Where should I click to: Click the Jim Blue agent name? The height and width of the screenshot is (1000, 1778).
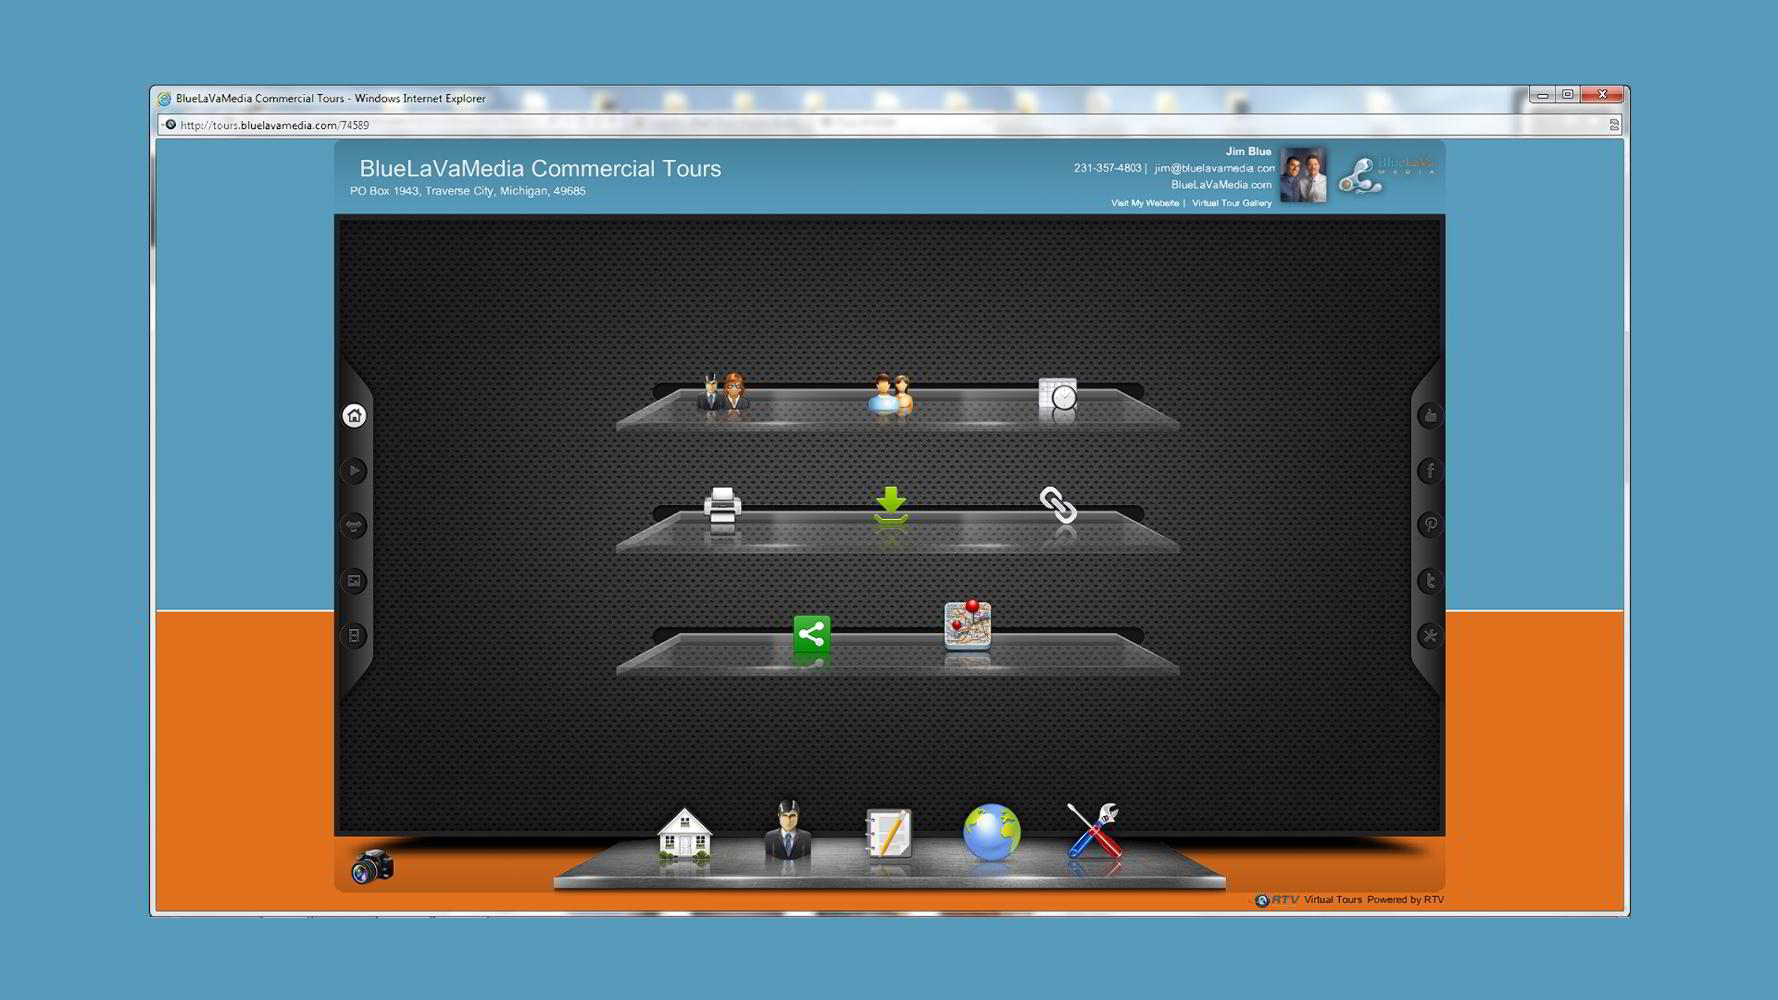[1249, 152]
